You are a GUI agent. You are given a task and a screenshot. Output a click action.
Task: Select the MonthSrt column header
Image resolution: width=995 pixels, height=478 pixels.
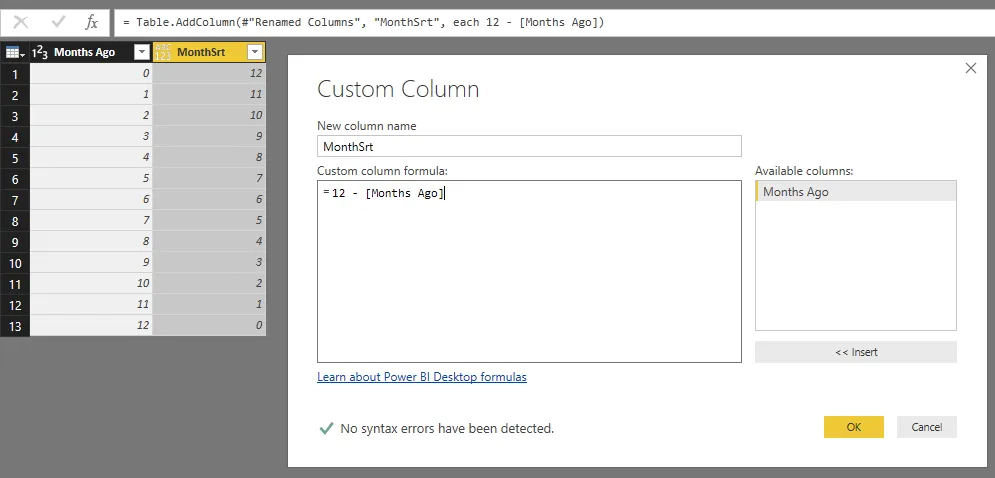click(207, 52)
